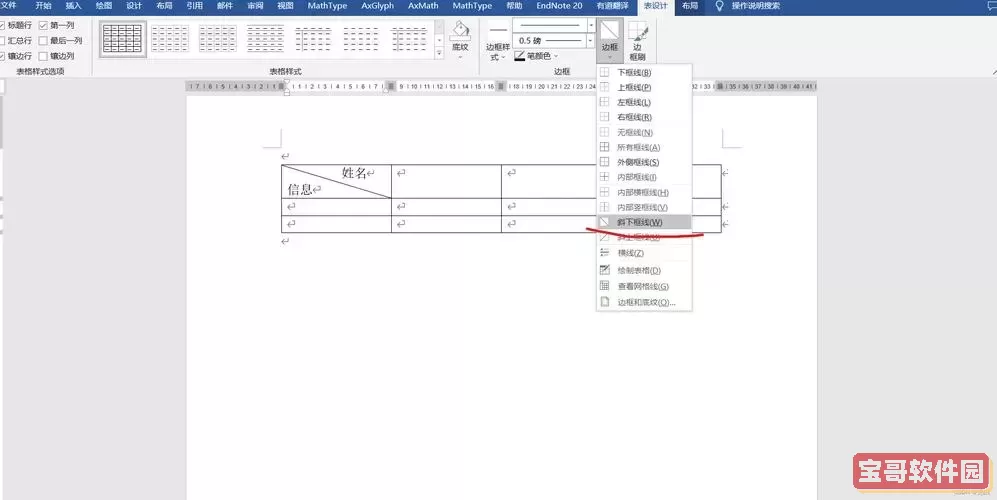The image size is (997, 500).
Task: Open the 邮件 tab
Action: 225,6
